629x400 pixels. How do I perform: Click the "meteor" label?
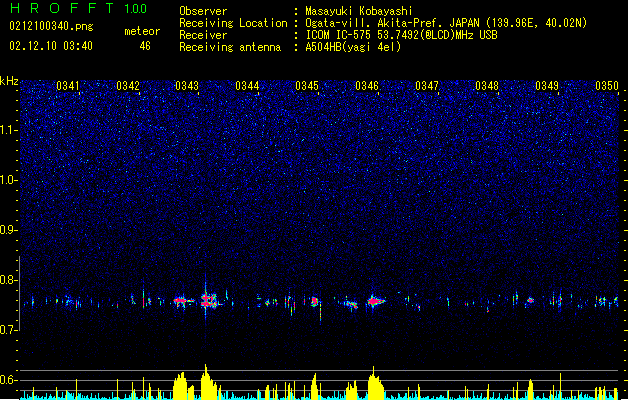(x=142, y=31)
